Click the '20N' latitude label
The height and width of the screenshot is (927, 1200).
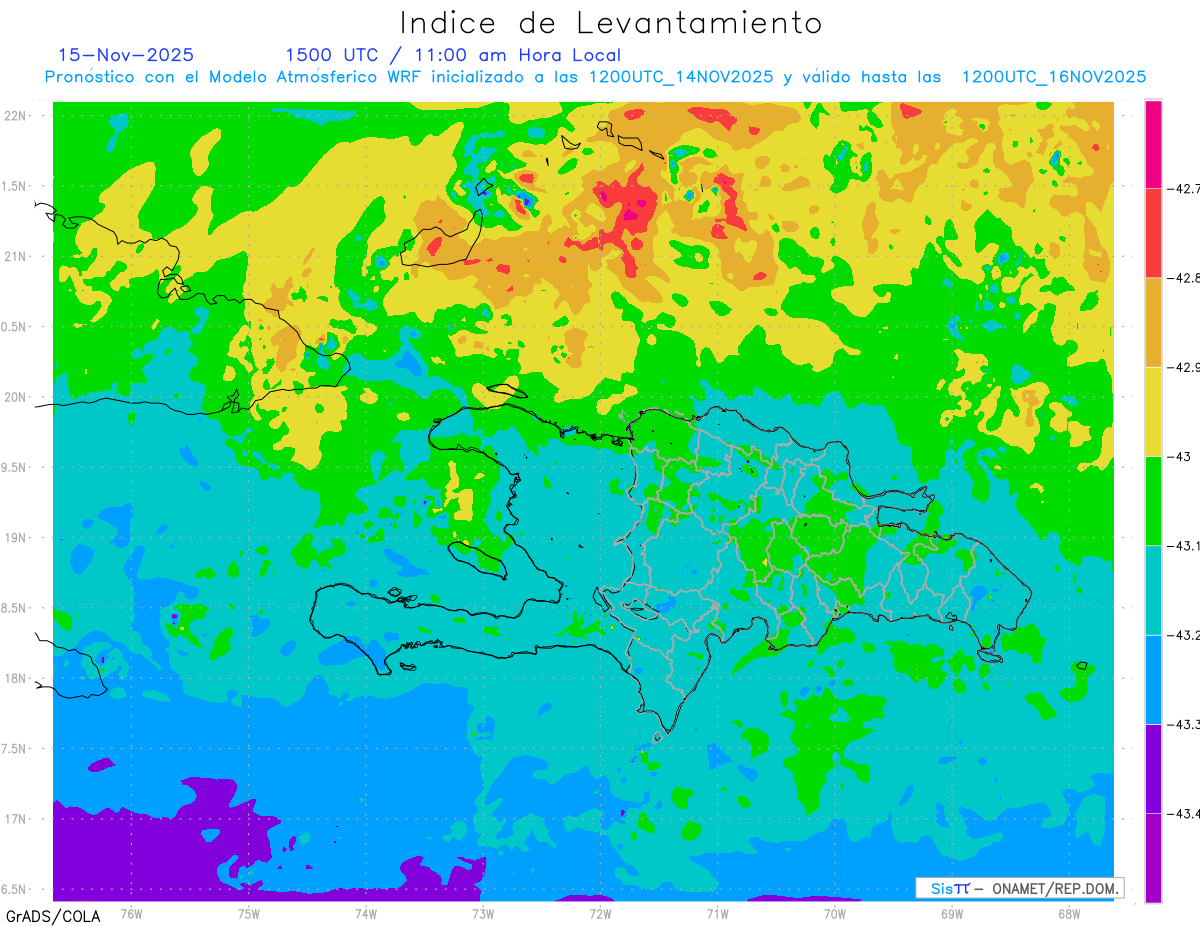[x=16, y=397]
